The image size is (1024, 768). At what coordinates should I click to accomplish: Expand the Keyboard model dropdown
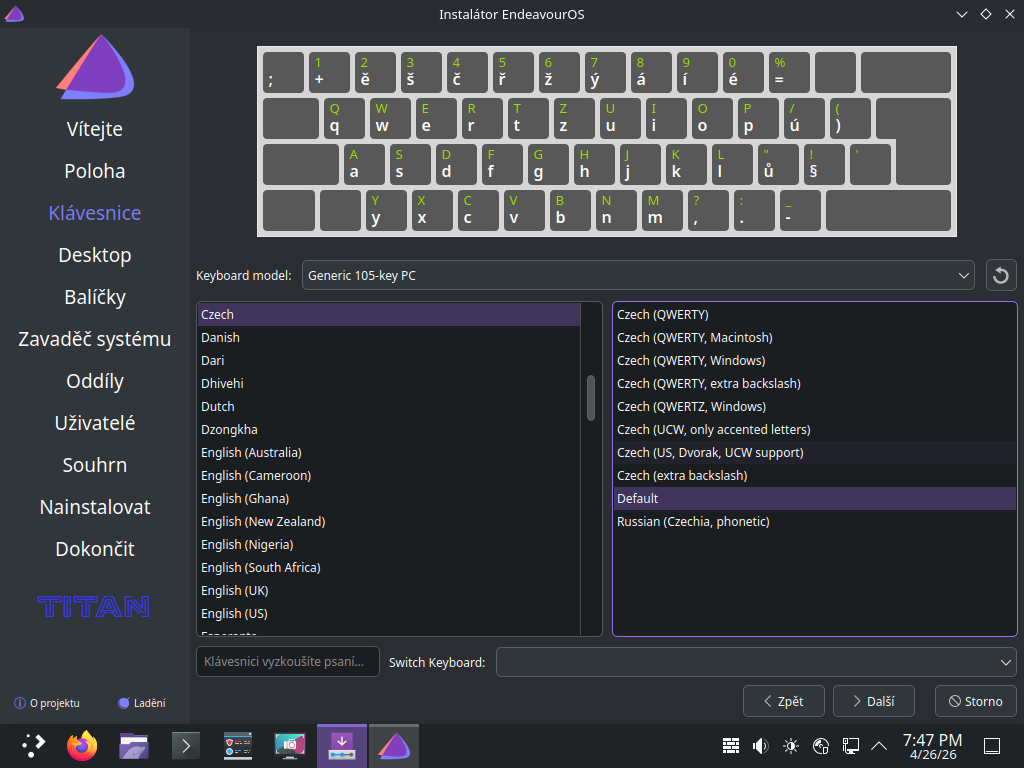click(x=638, y=275)
